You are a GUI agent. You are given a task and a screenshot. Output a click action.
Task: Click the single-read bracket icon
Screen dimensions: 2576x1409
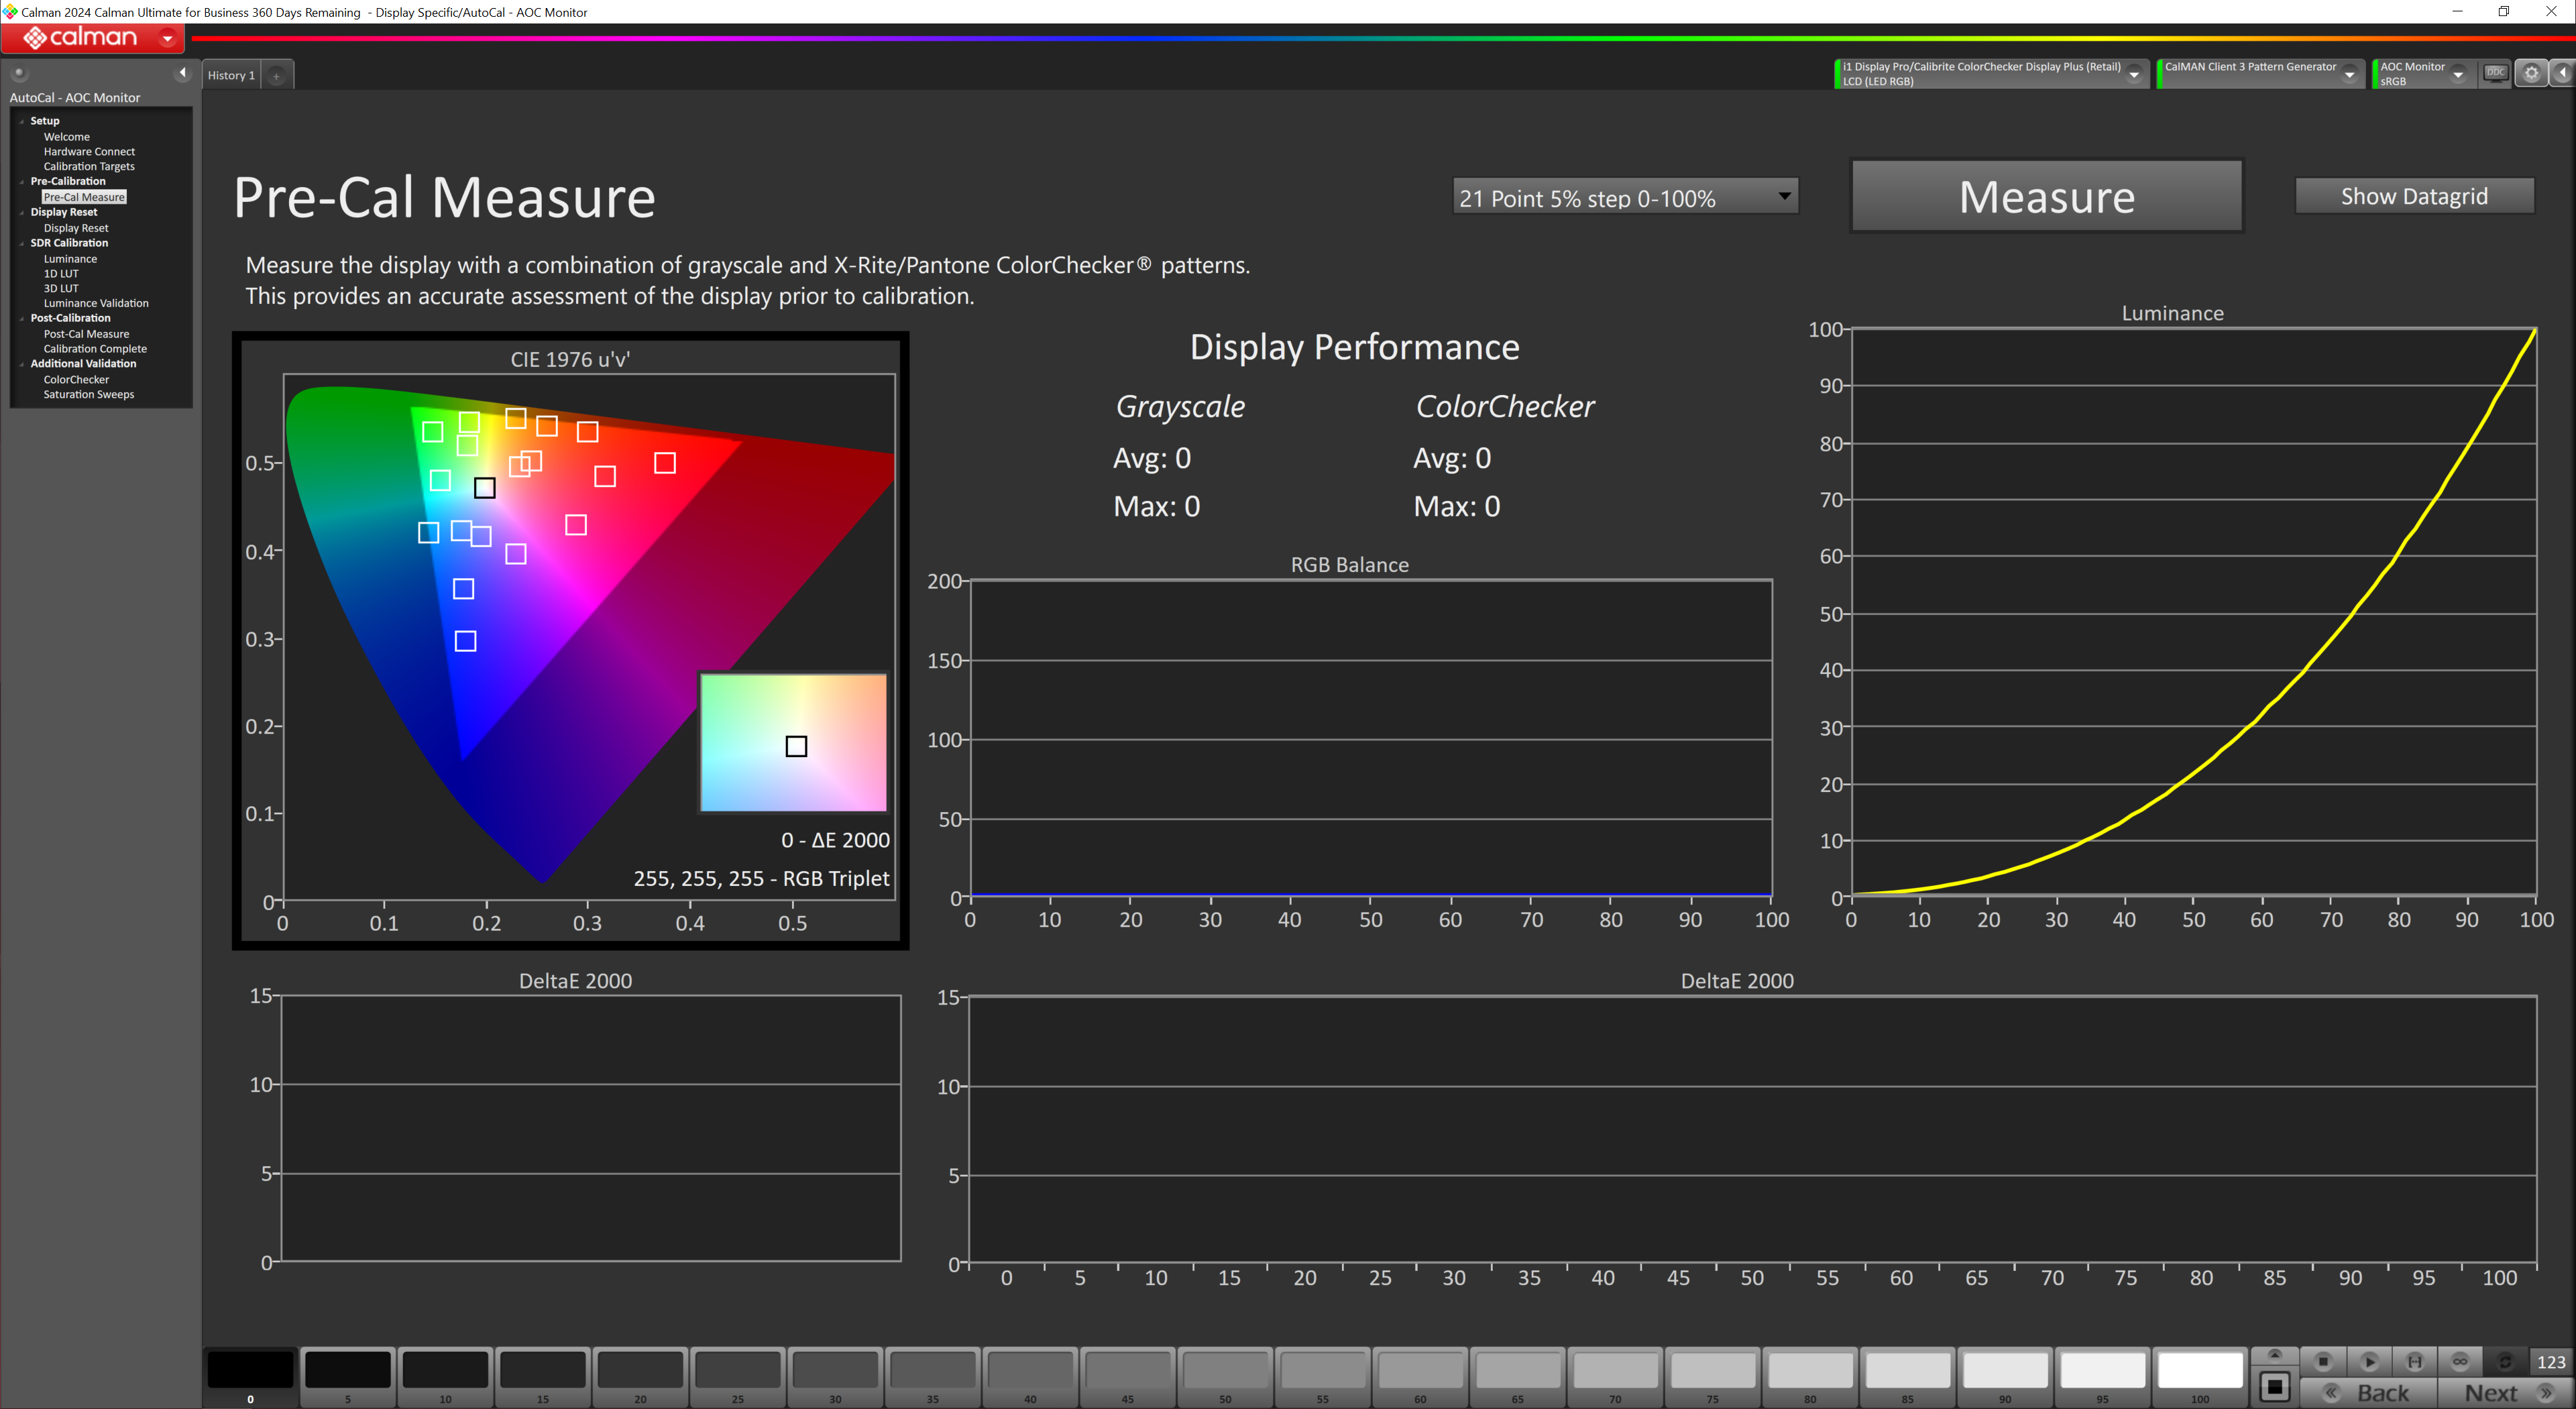point(2414,1361)
